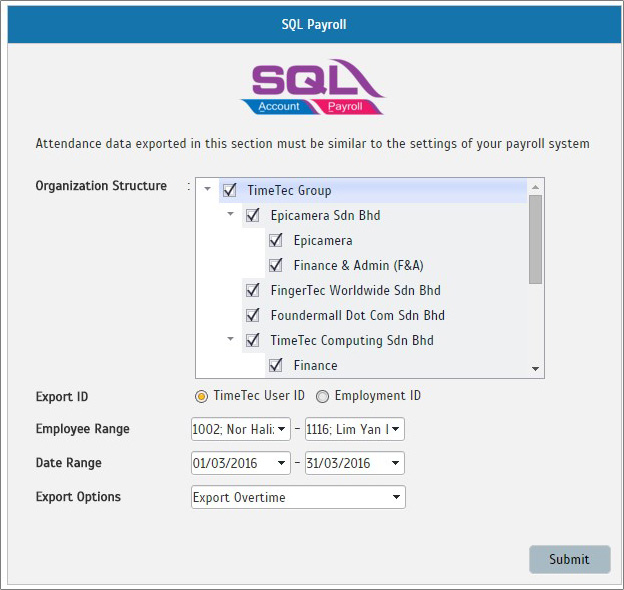Select the TimeTec Computing Sdn Bhd label
The width and height of the screenshot is (624, 590).
352,341
